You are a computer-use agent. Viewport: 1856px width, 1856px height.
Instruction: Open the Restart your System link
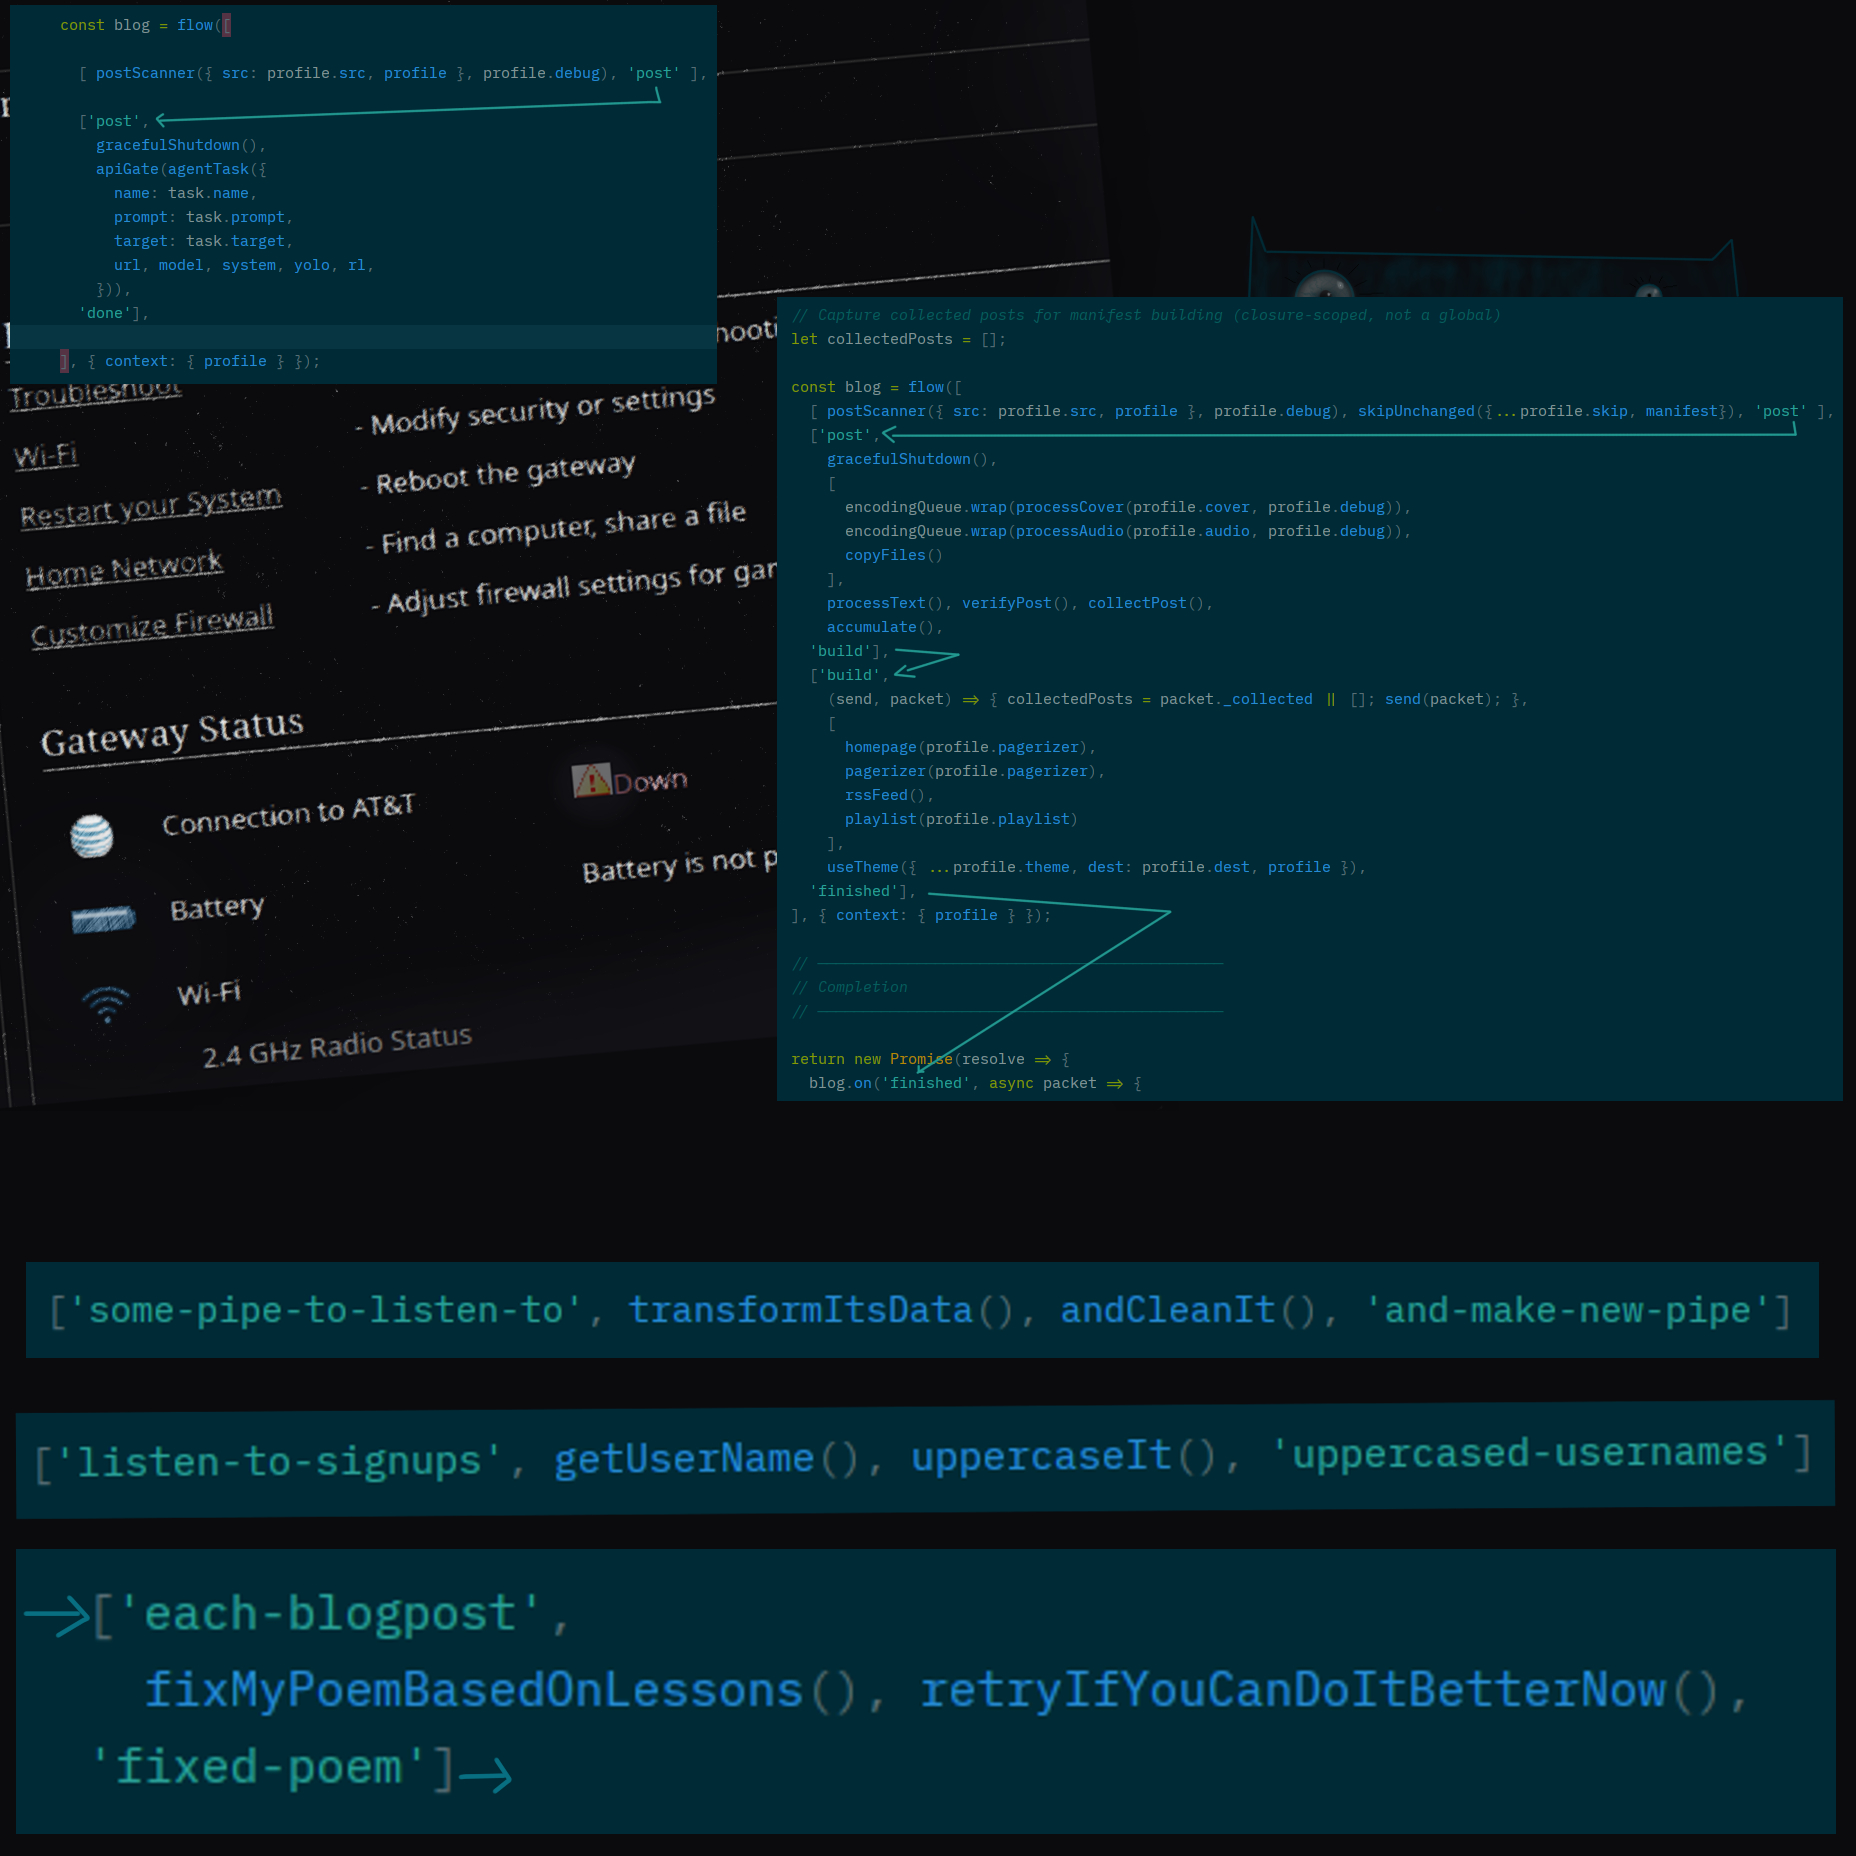pos(151,505)
